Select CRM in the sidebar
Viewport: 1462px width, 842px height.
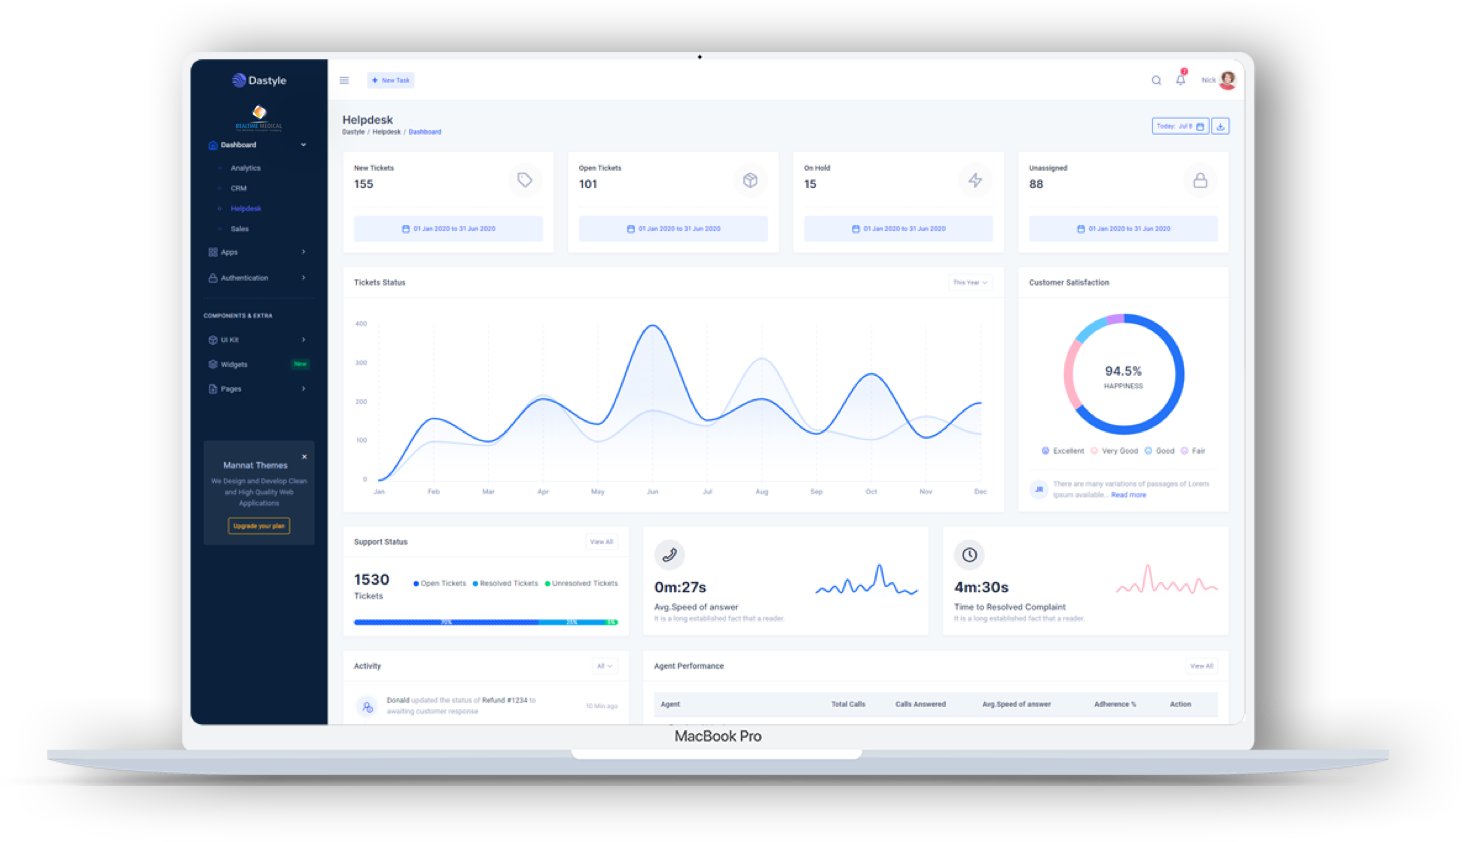click(x=239, y=188)
